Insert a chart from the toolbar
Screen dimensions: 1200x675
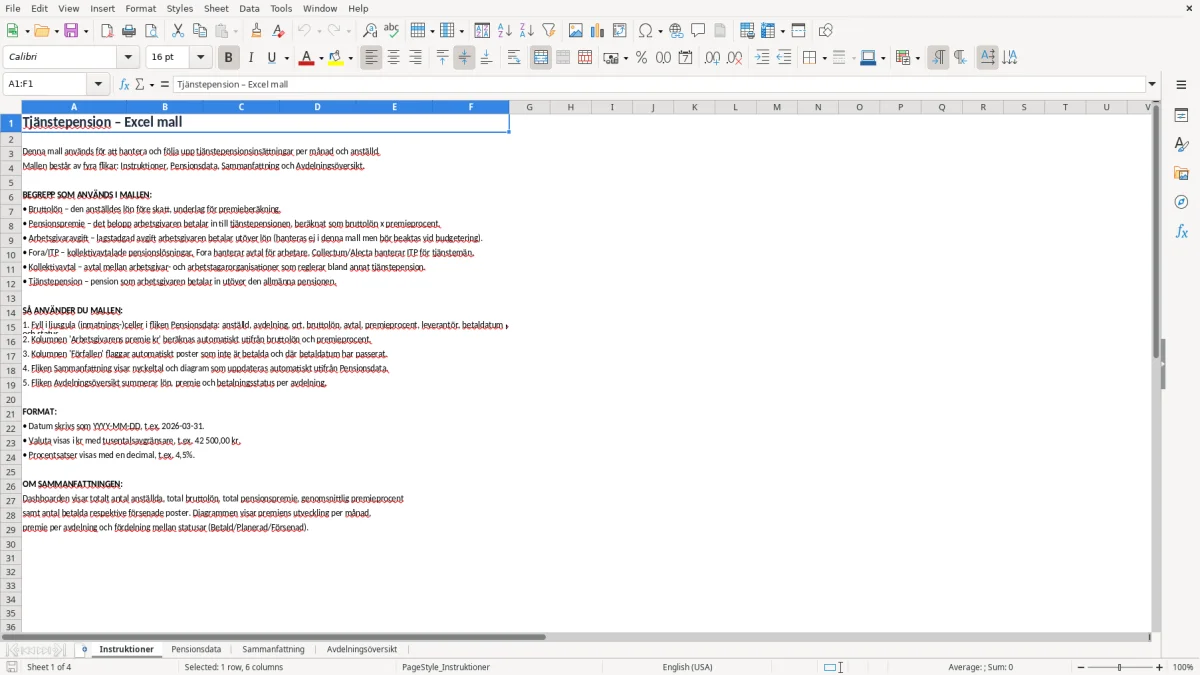(598, 31)
